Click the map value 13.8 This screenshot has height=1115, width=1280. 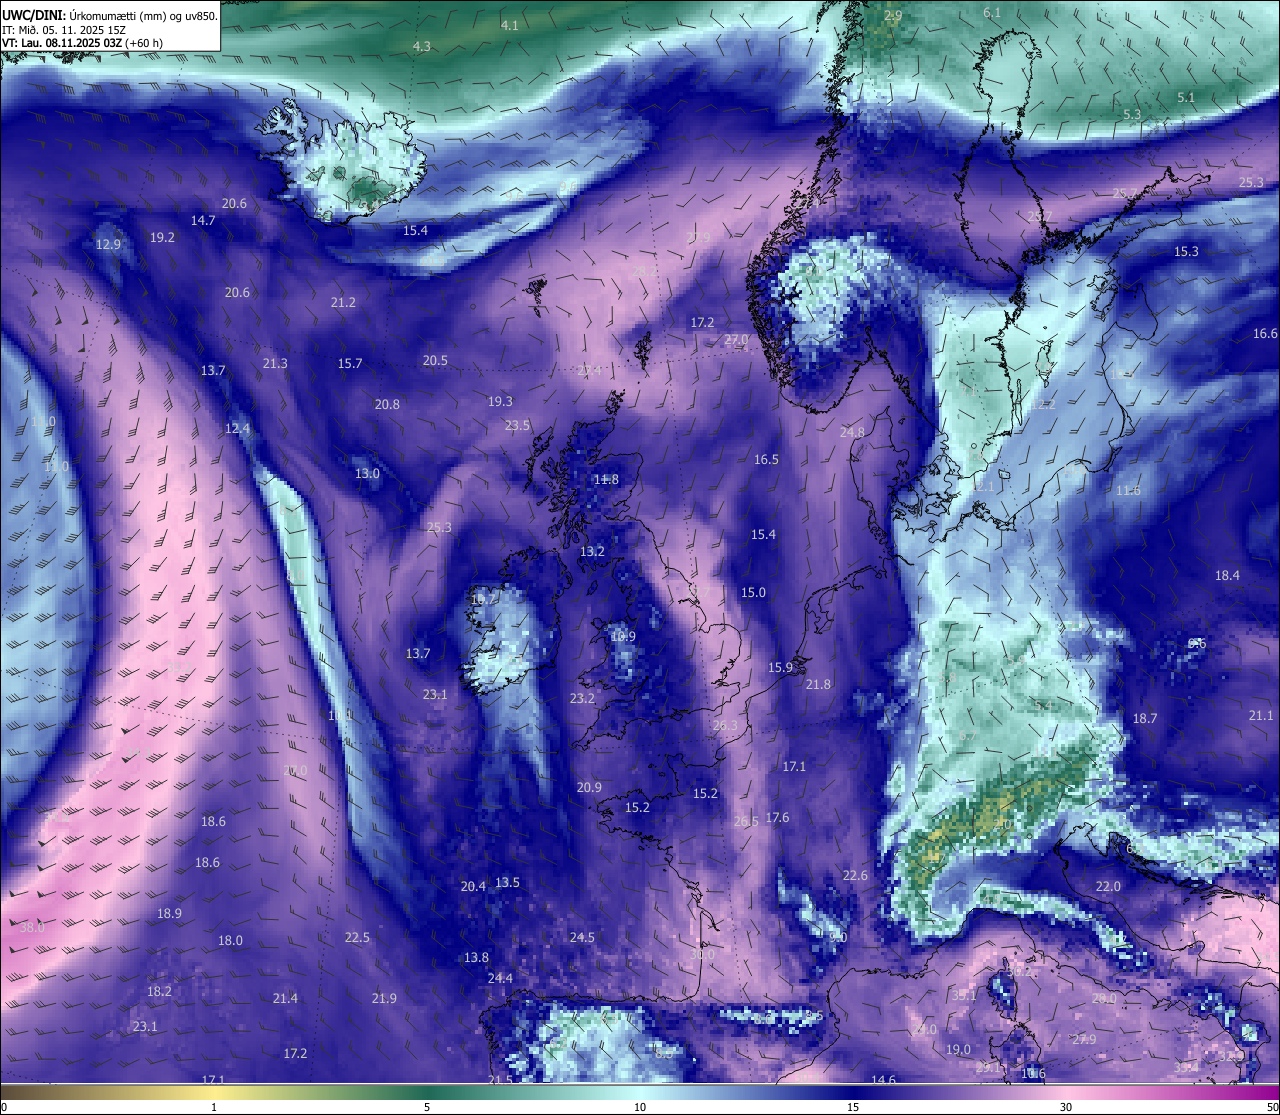click(476, 958)
